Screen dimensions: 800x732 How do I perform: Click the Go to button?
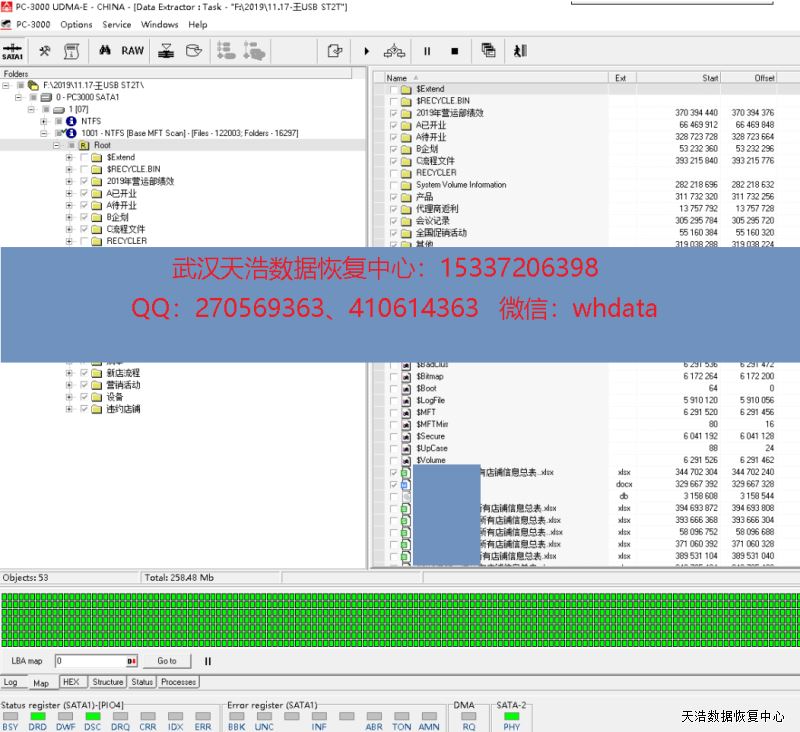[x=166, y=661]
